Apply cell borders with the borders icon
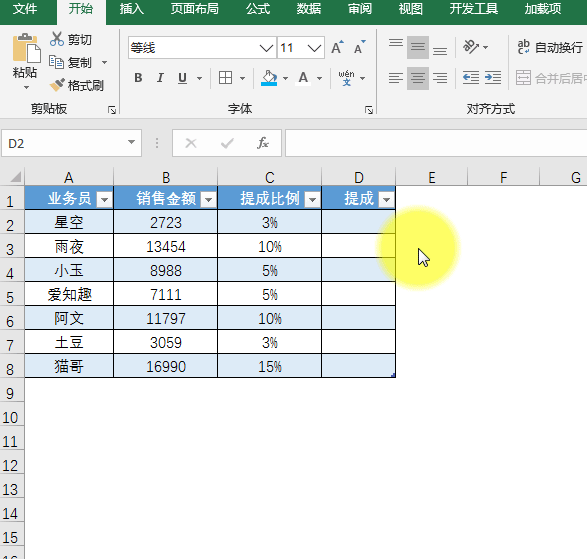 [225, 78]
